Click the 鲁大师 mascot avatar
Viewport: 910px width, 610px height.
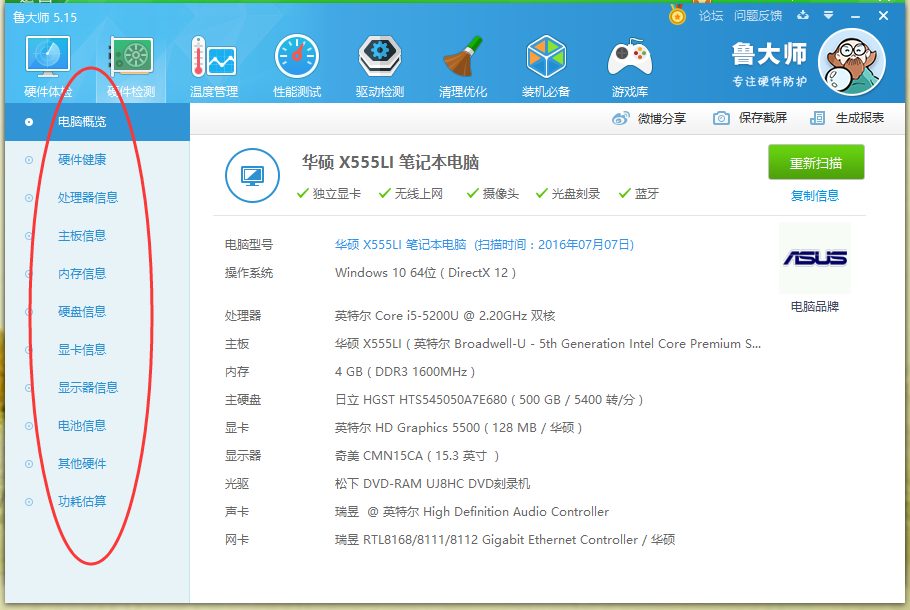point(851,62)
